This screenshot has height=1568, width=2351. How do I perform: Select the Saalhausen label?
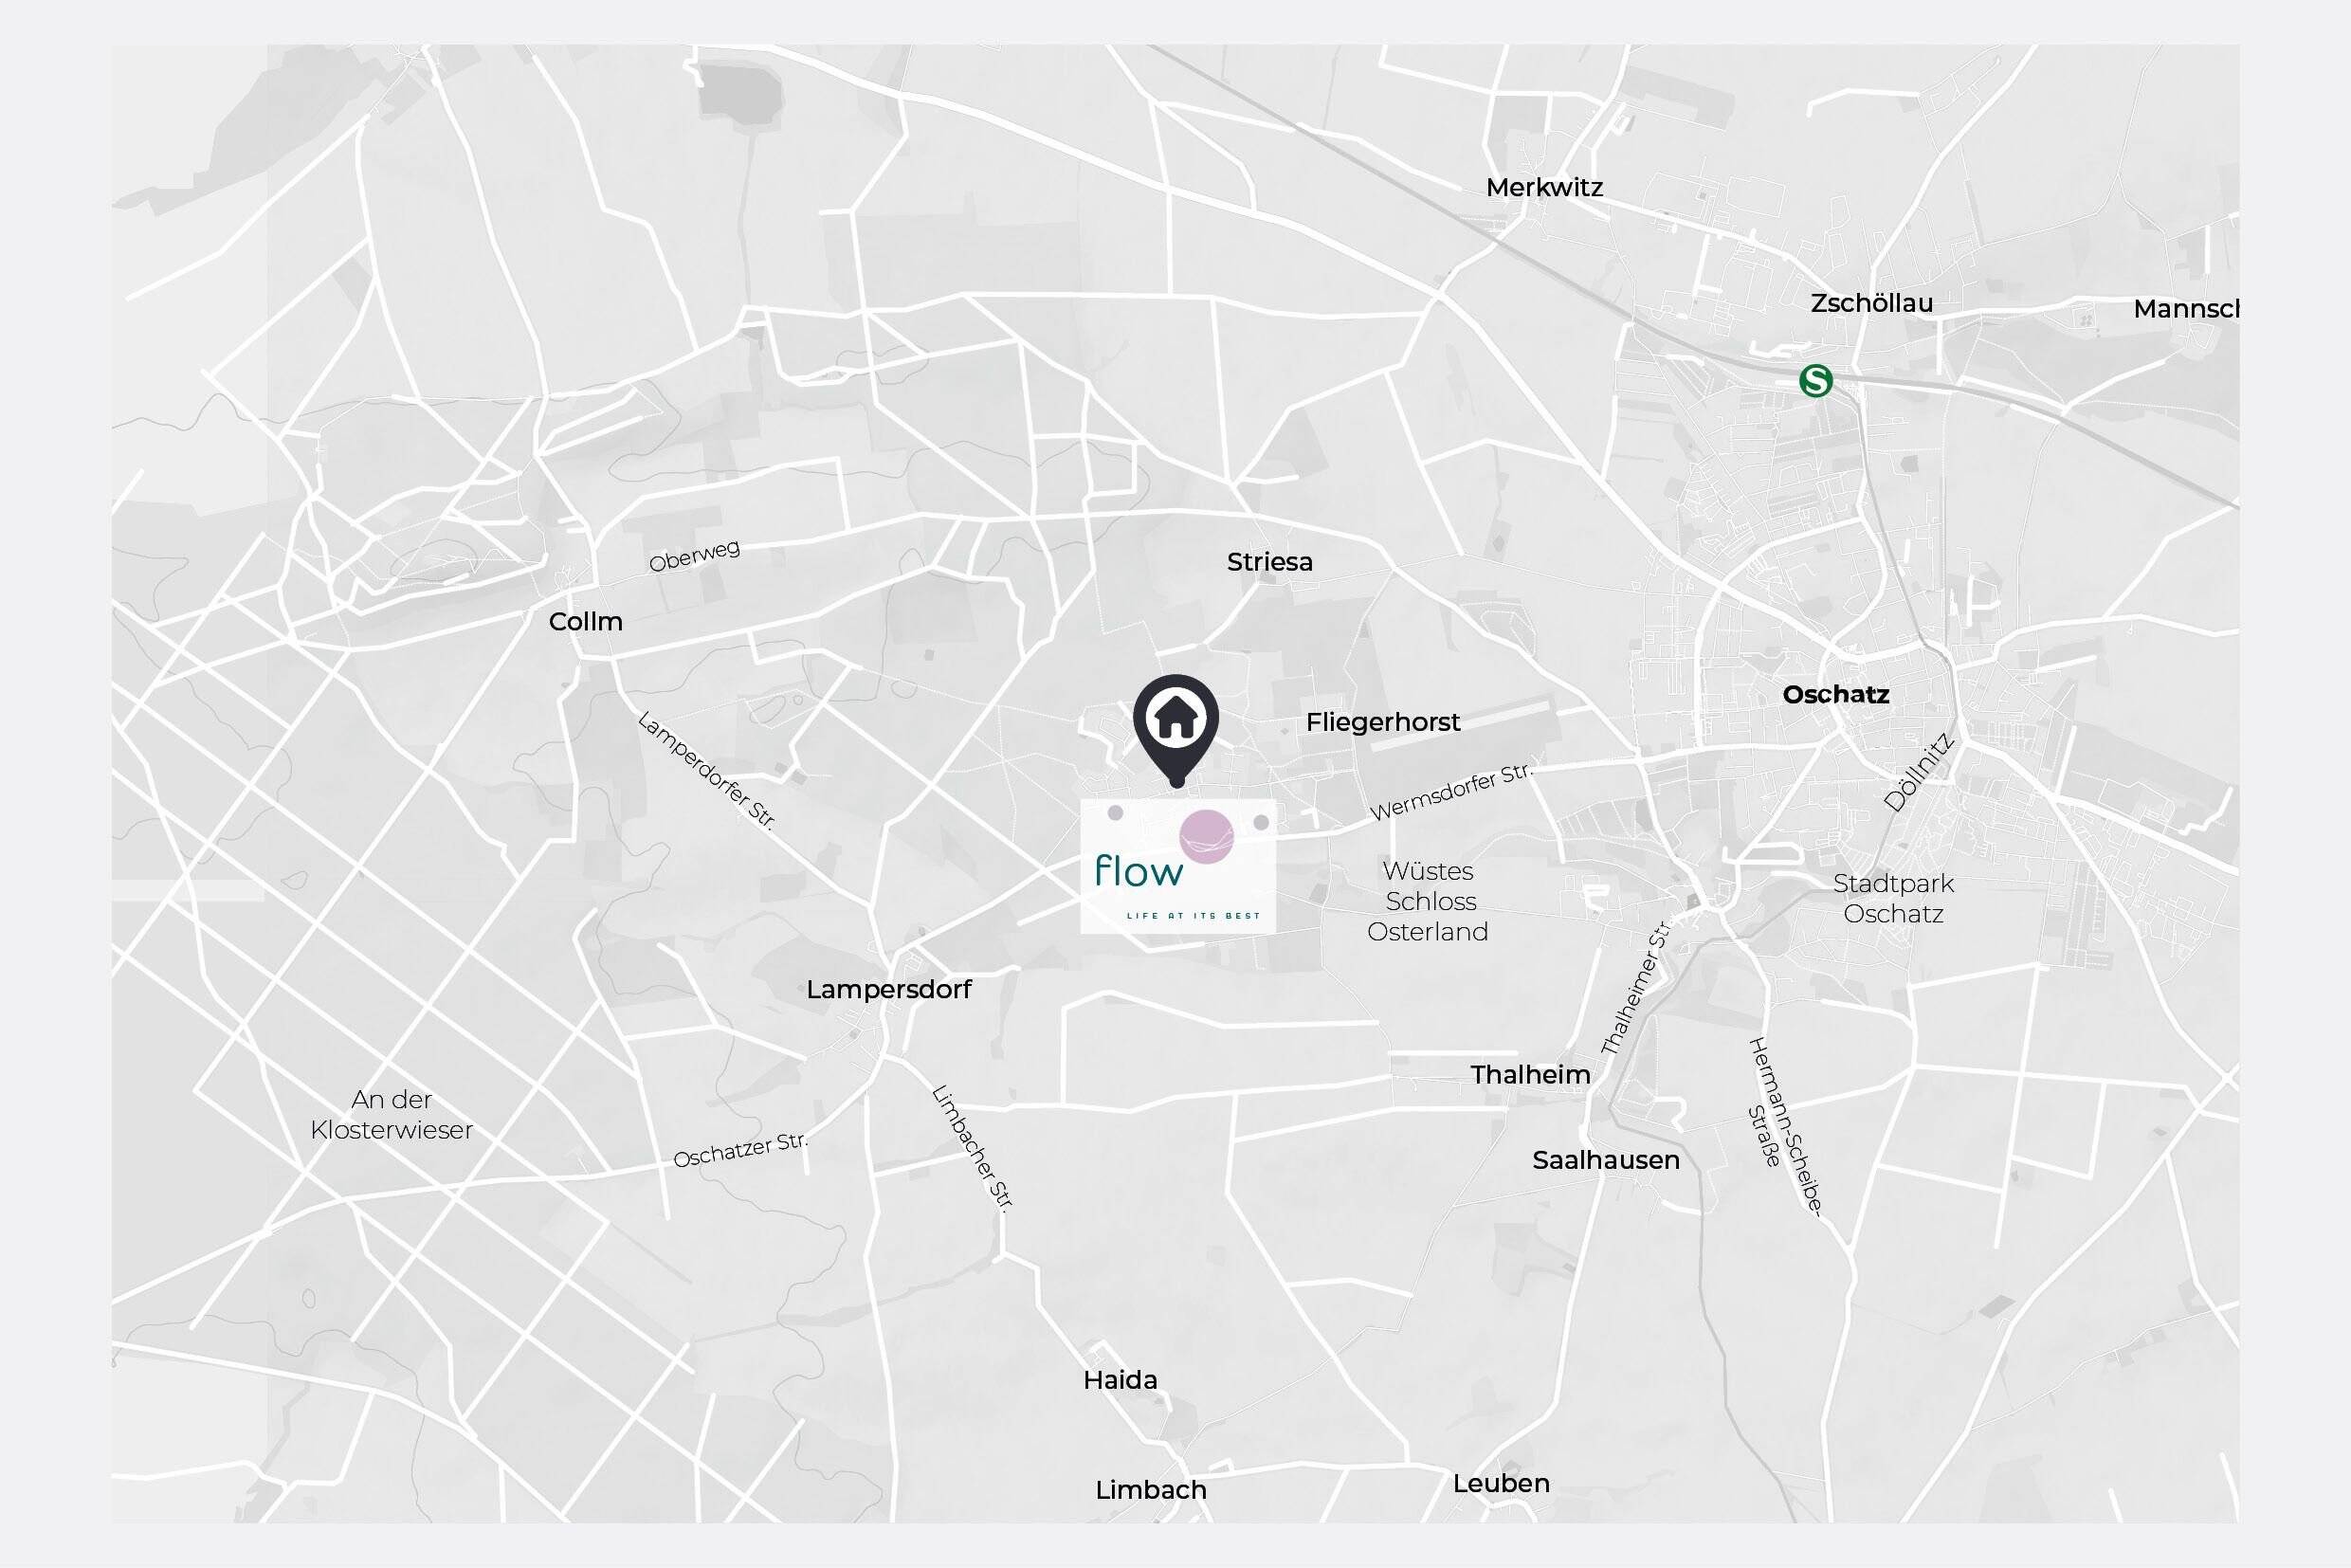tap(1606, 1160)
